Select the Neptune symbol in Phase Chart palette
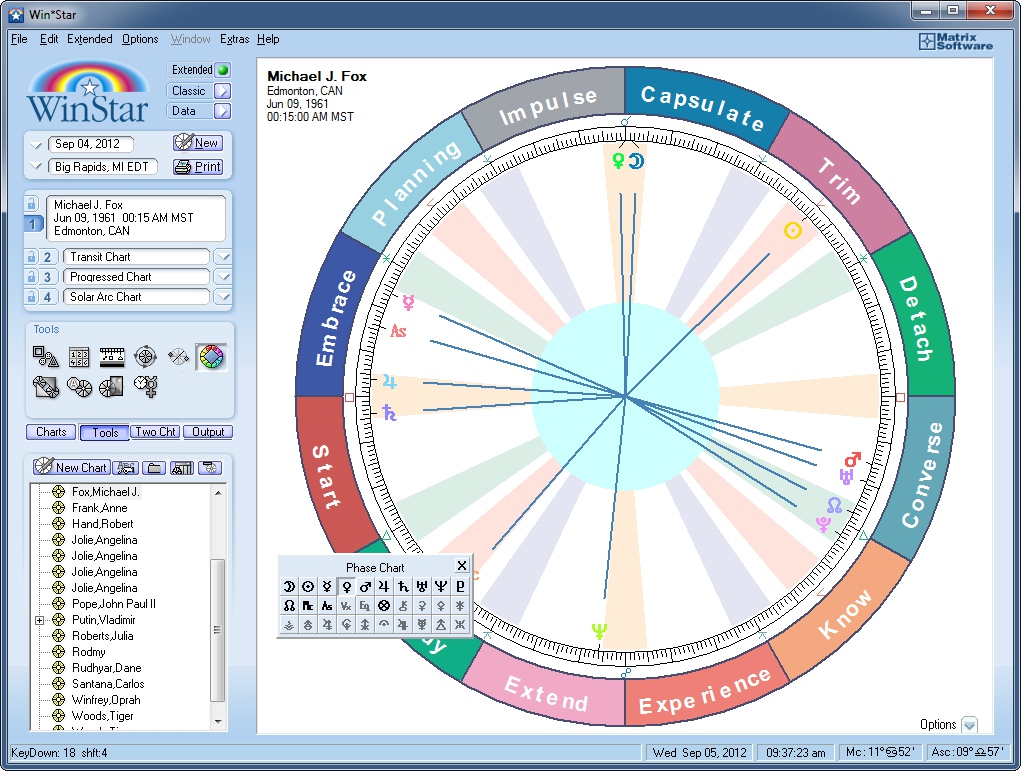1021x771 pixels. [x=441, y=587]
